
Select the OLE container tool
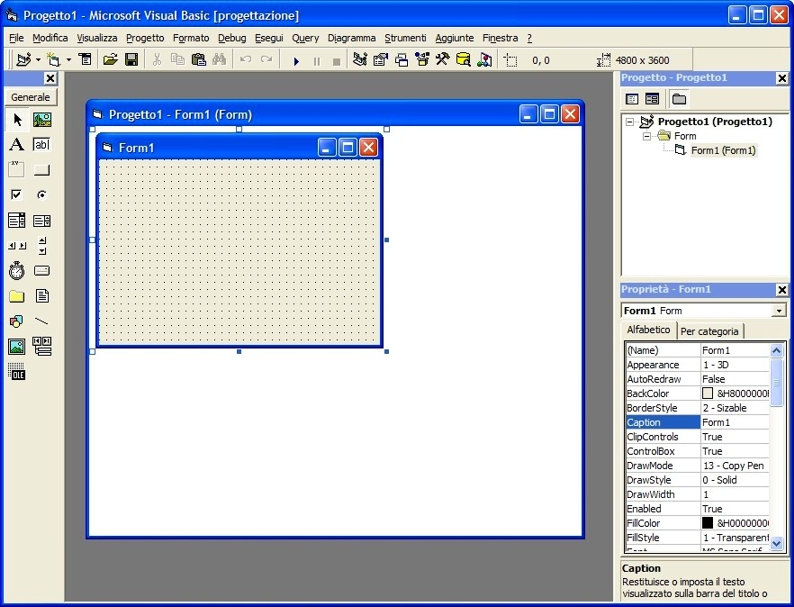(17, 372)
